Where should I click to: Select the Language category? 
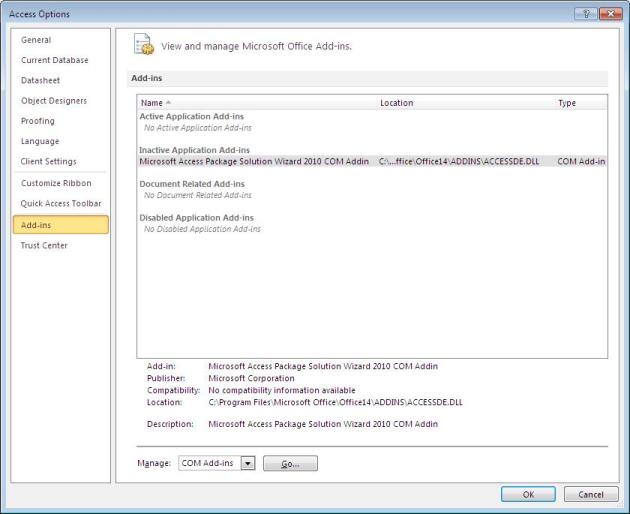pyautogui.click(x=40, y=141)
